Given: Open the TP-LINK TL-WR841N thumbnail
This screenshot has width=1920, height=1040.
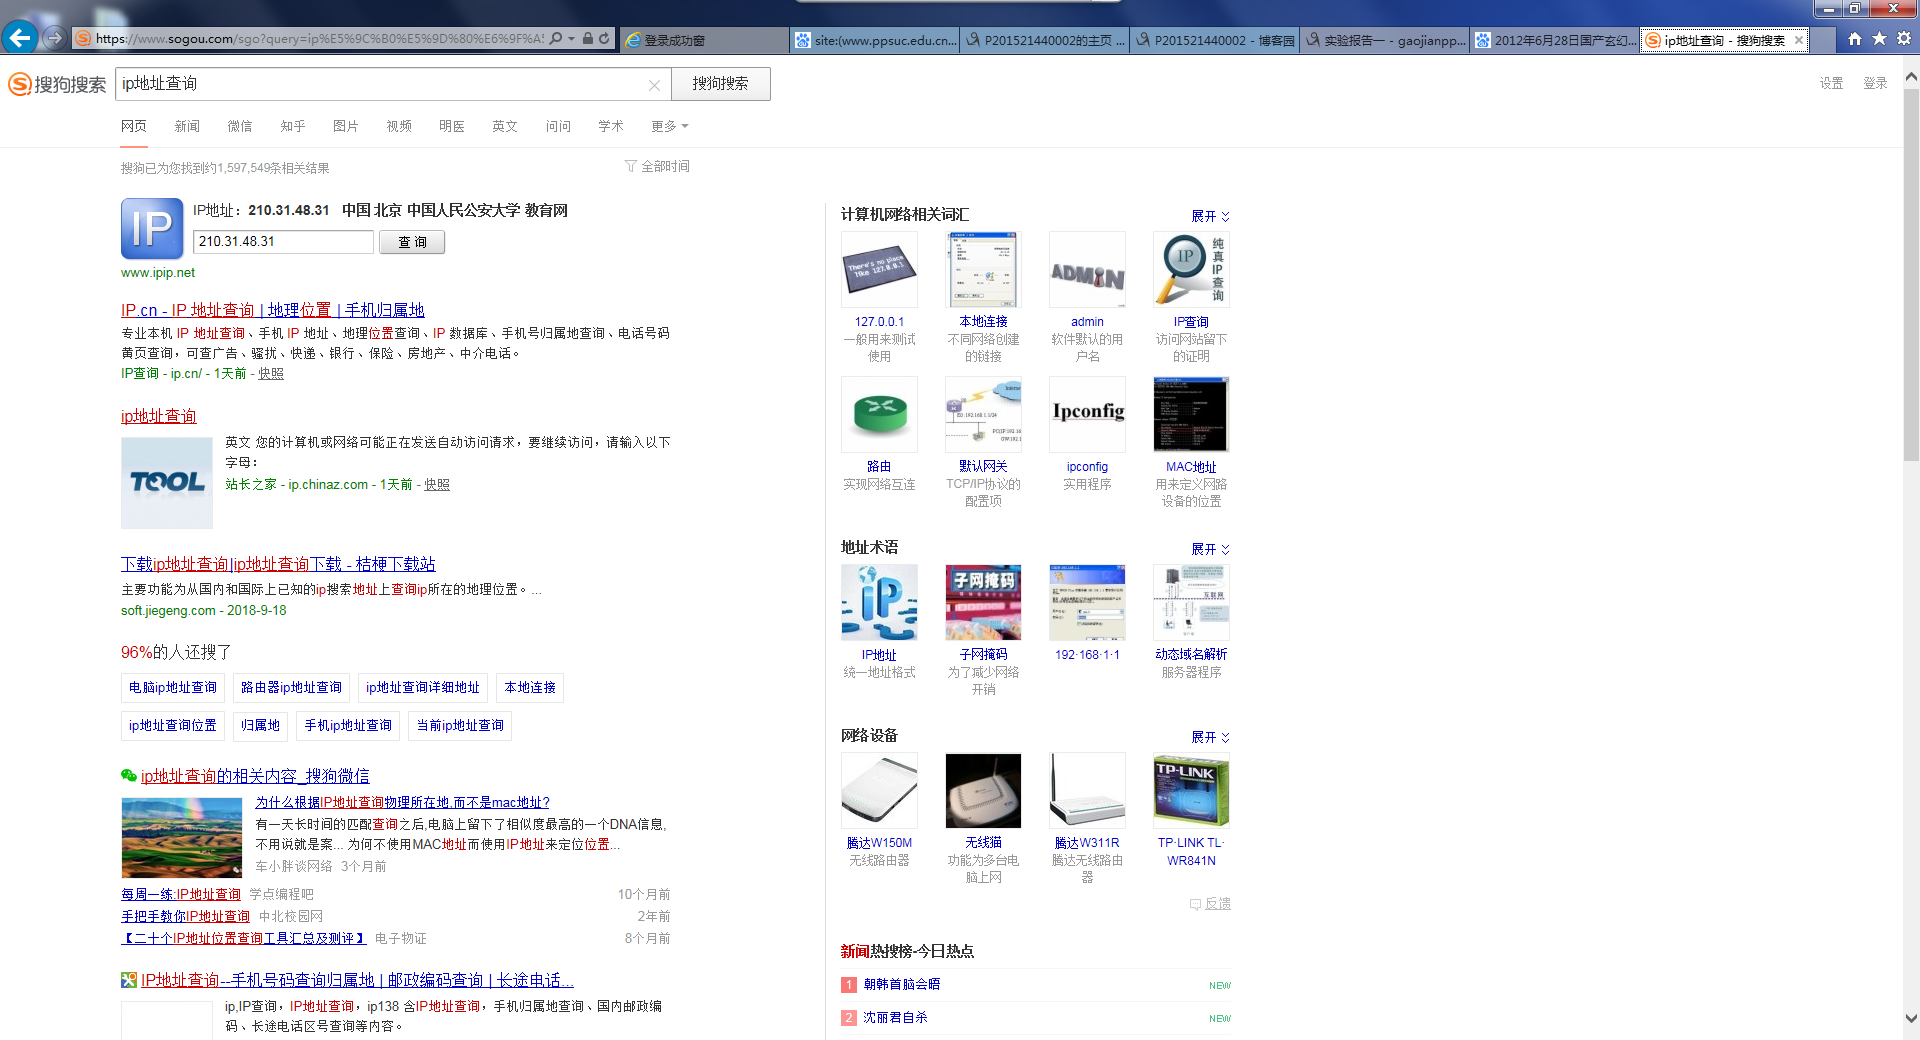Looking at the screenshot, I should pos(1191,790).
